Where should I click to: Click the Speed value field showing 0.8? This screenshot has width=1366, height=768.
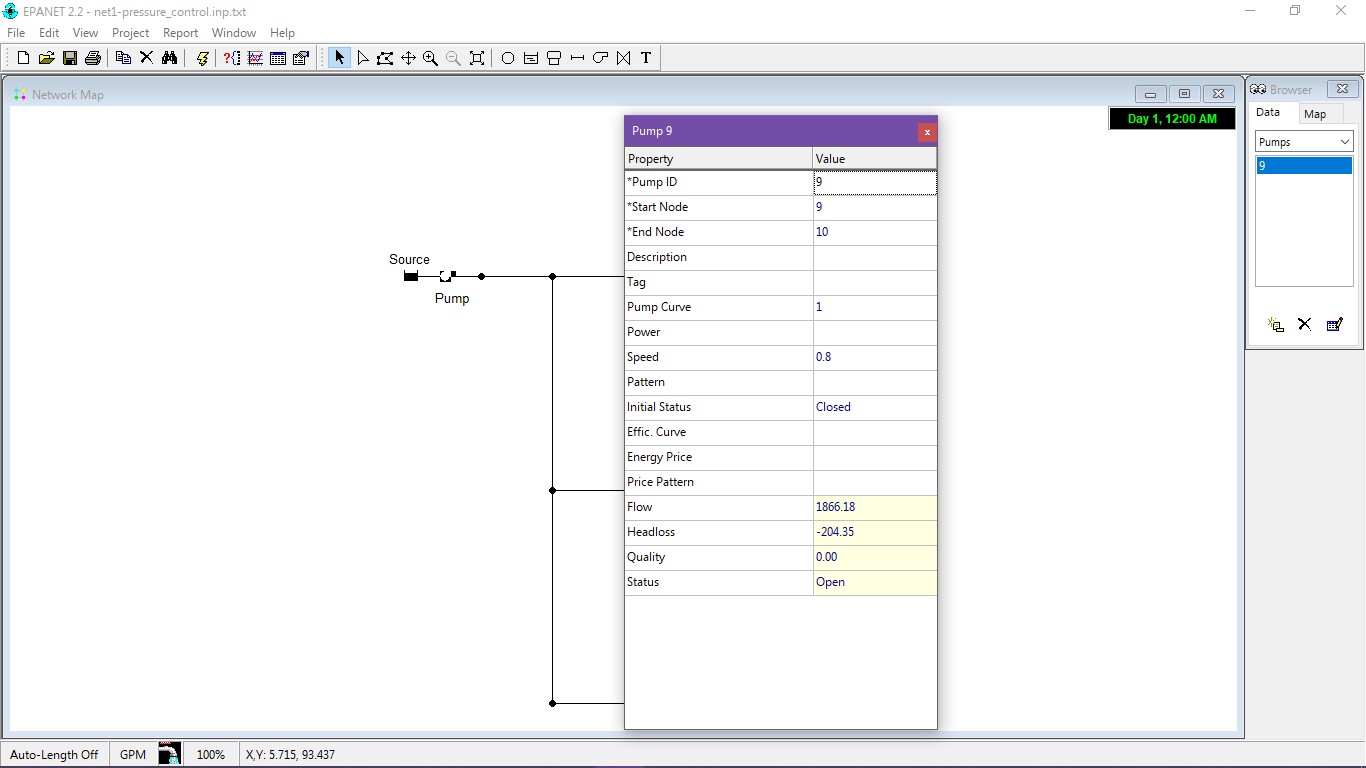click(x=874, y=357)
